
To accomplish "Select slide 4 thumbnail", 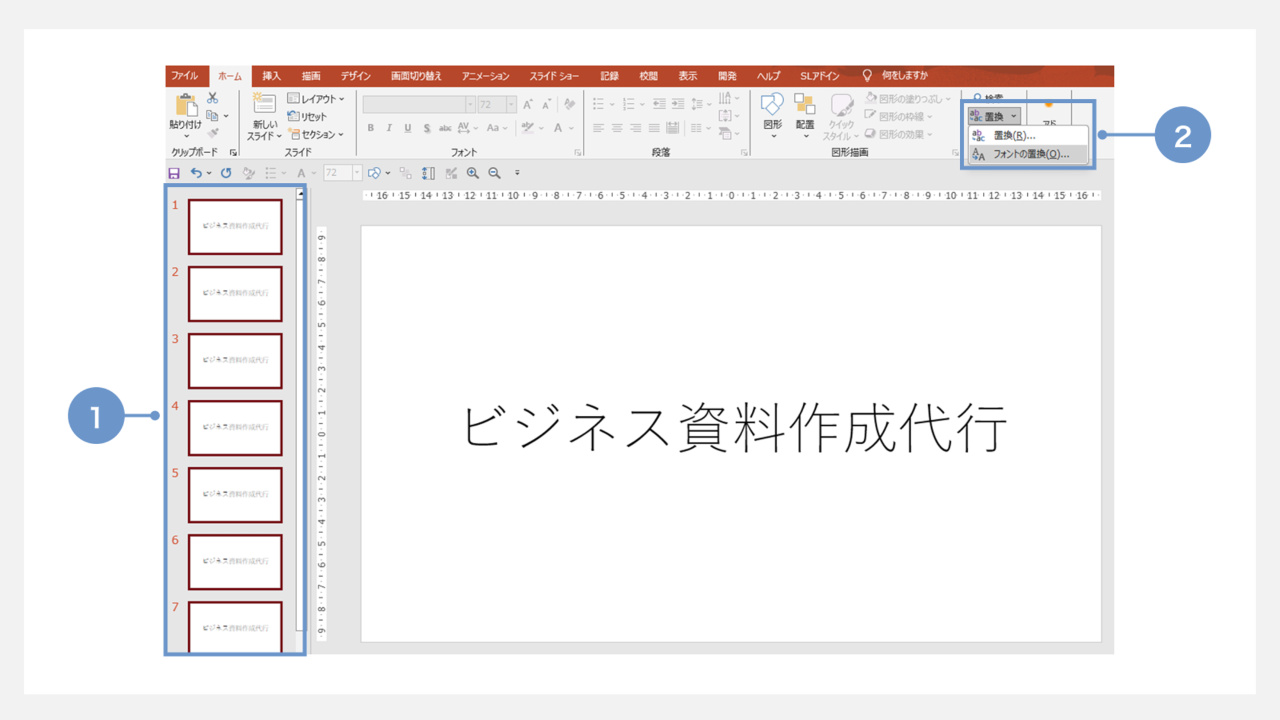I will 235,428.
